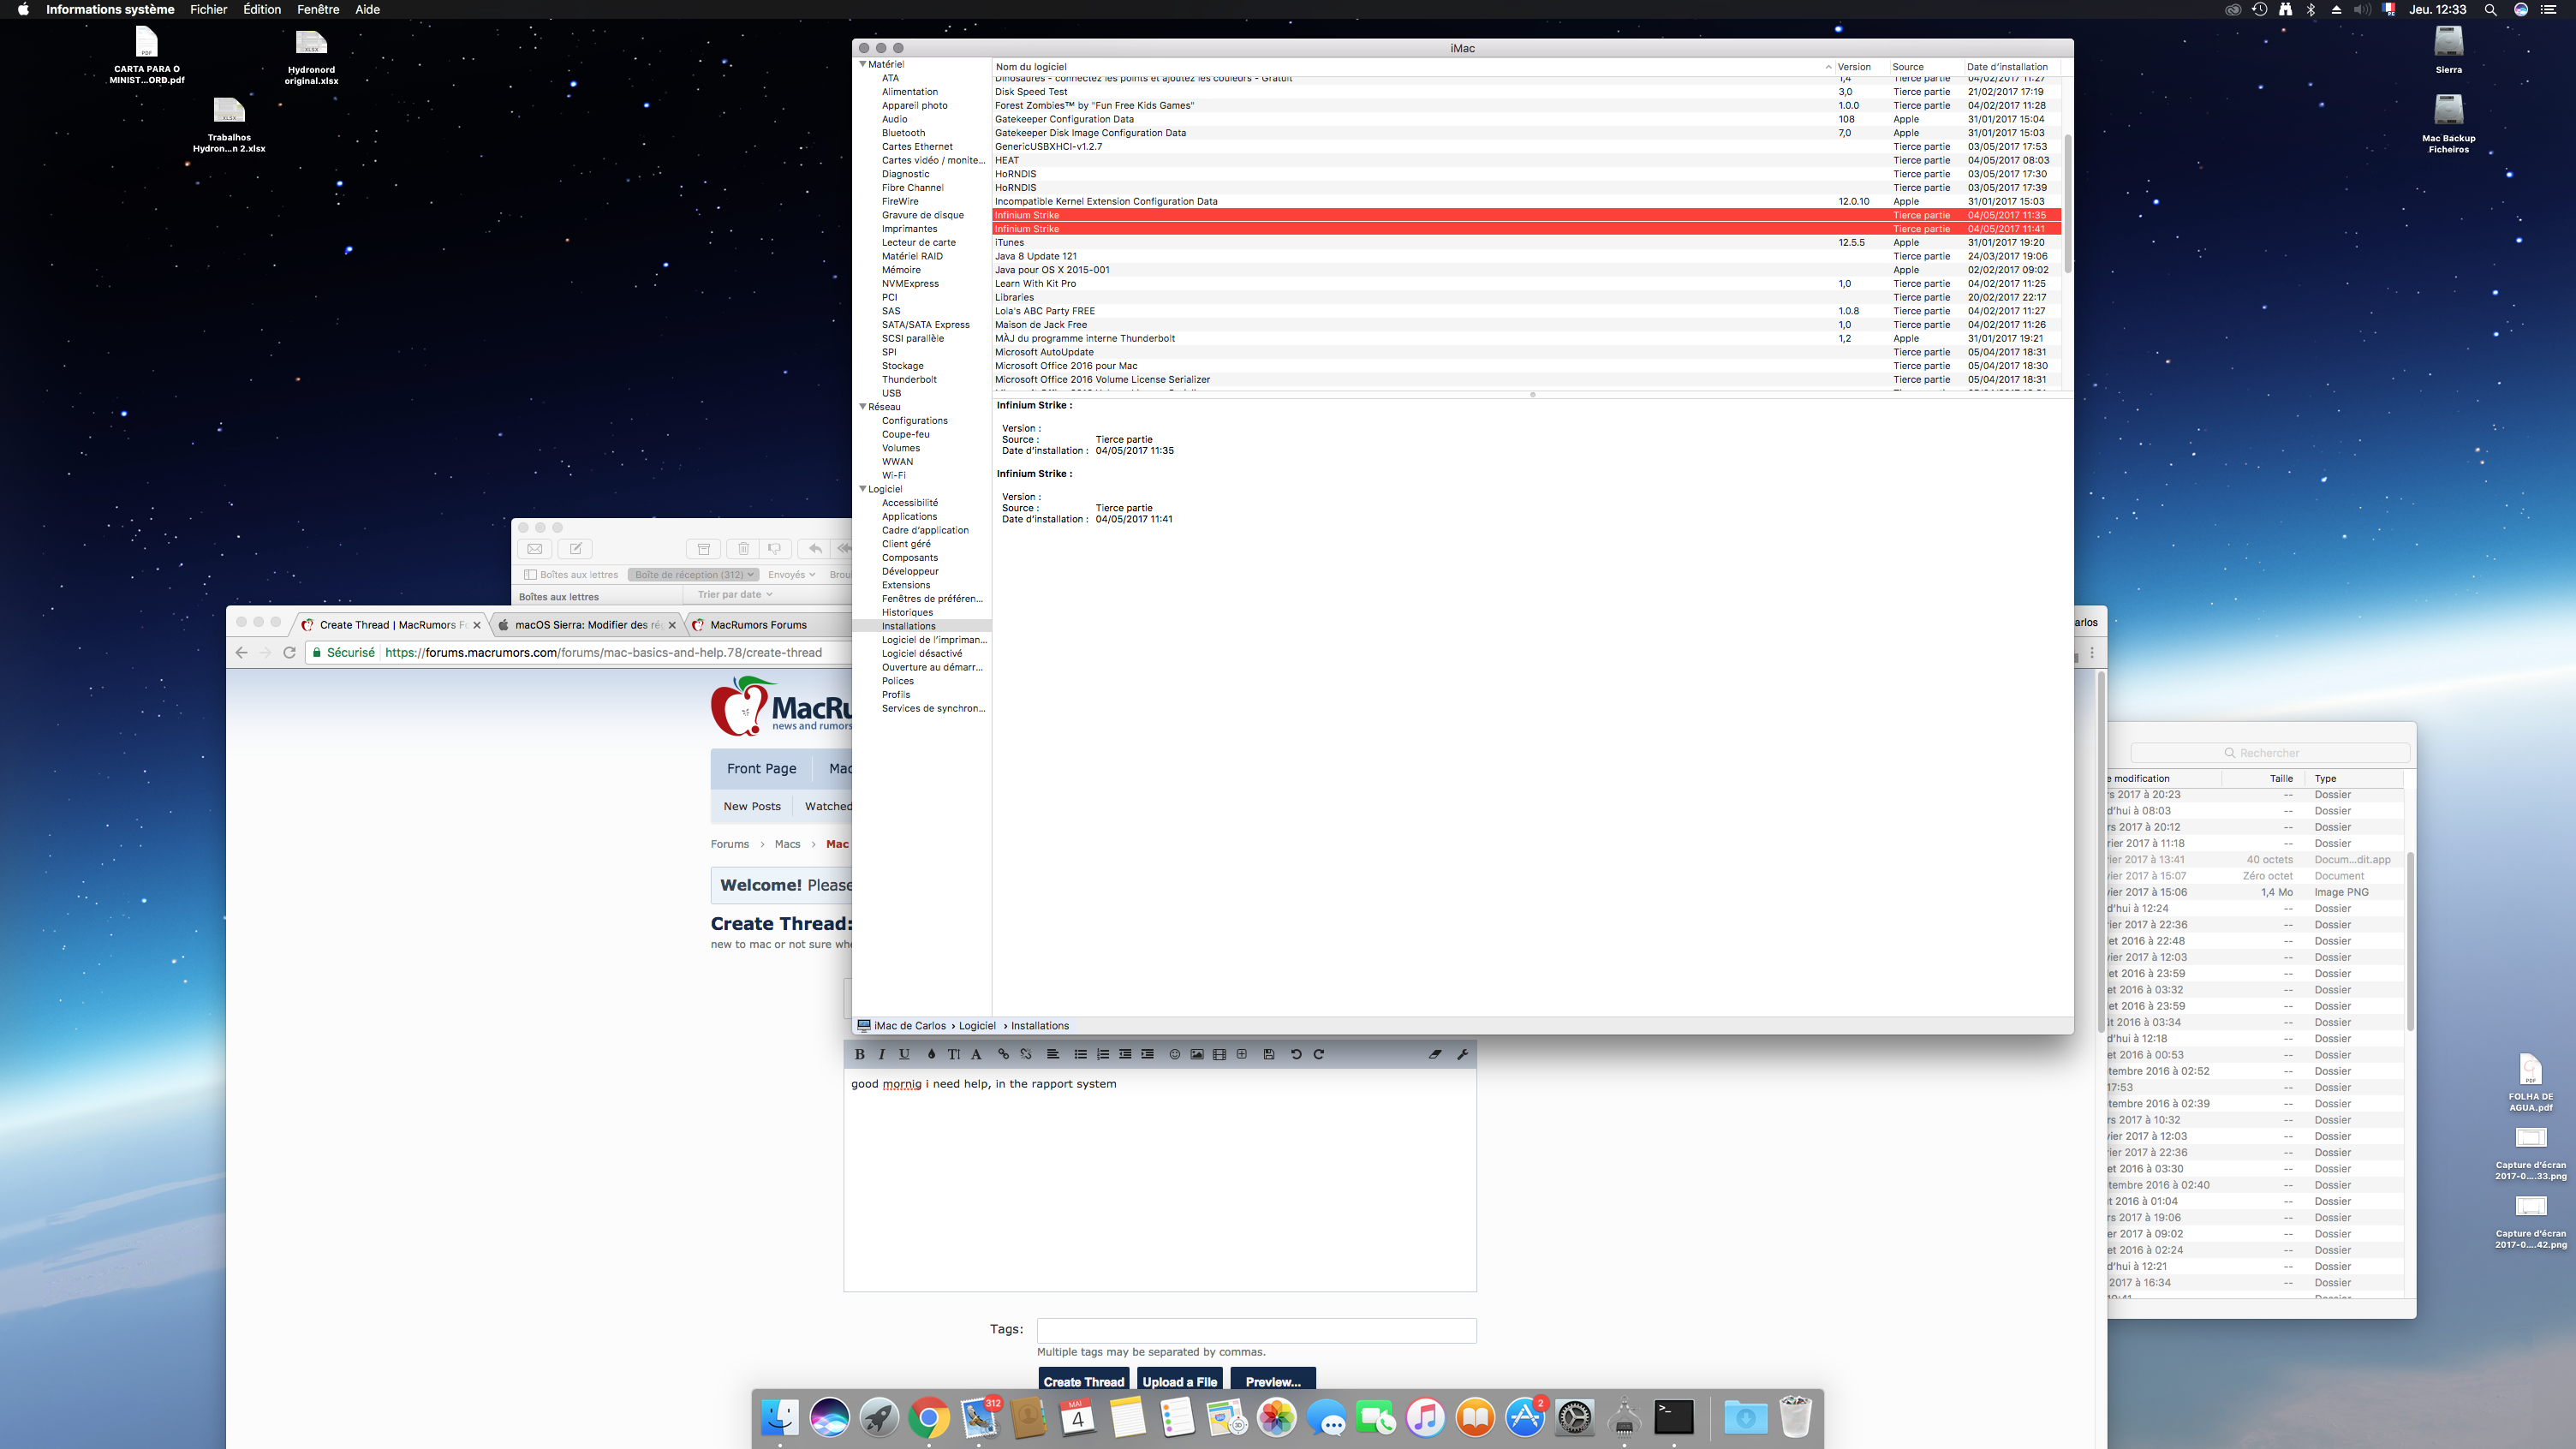Insert image via editor toolbar icon
The width and height of the screenshot is (2576, 1449).
pyautogui.click(x=1197, y=1054)
